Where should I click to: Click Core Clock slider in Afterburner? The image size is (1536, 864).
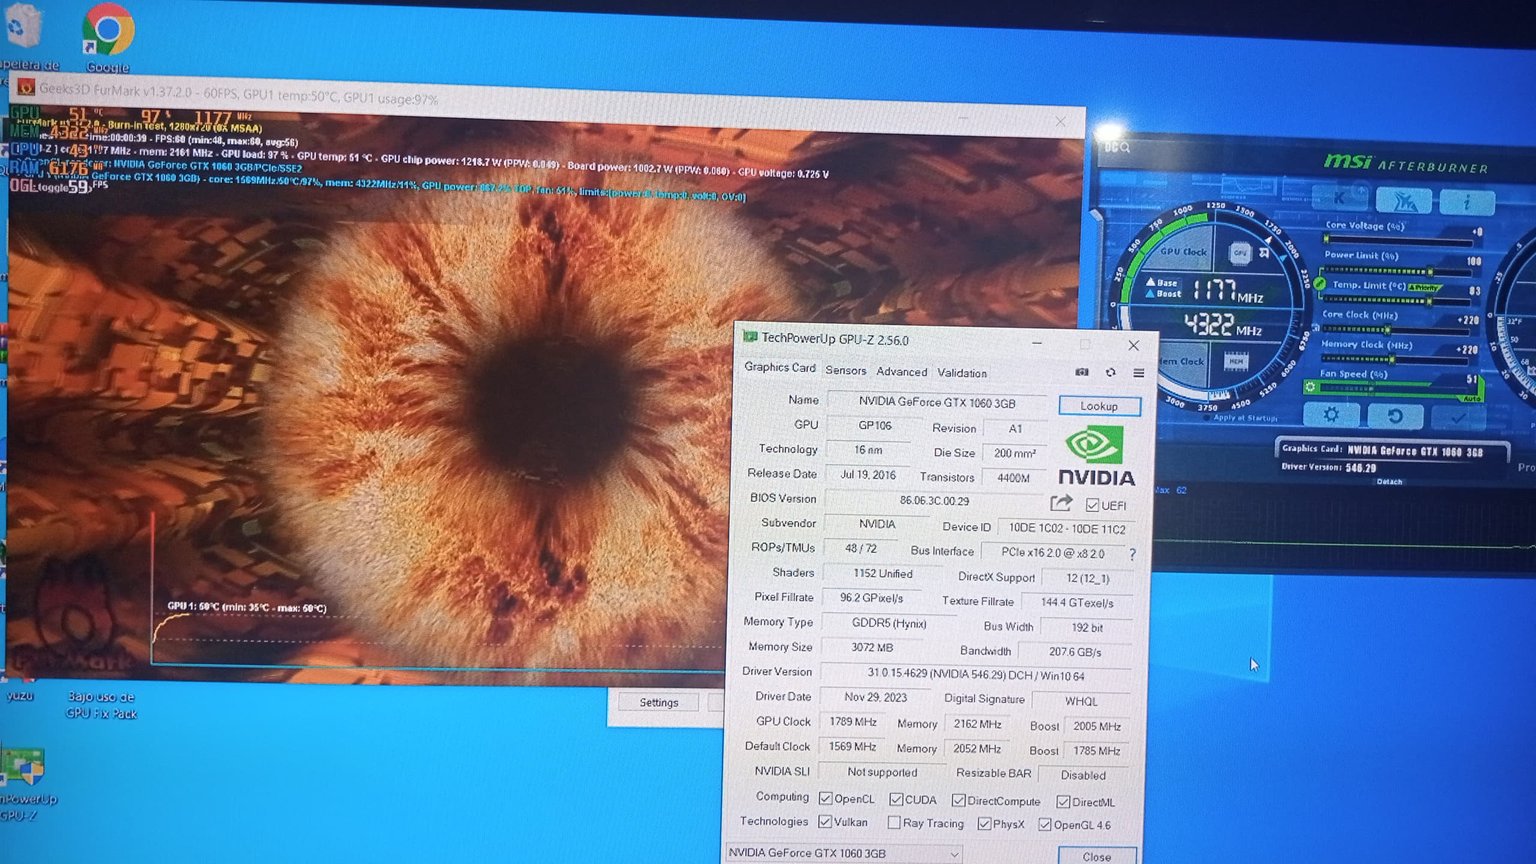pyautogui.click(x=1394, y=330)
